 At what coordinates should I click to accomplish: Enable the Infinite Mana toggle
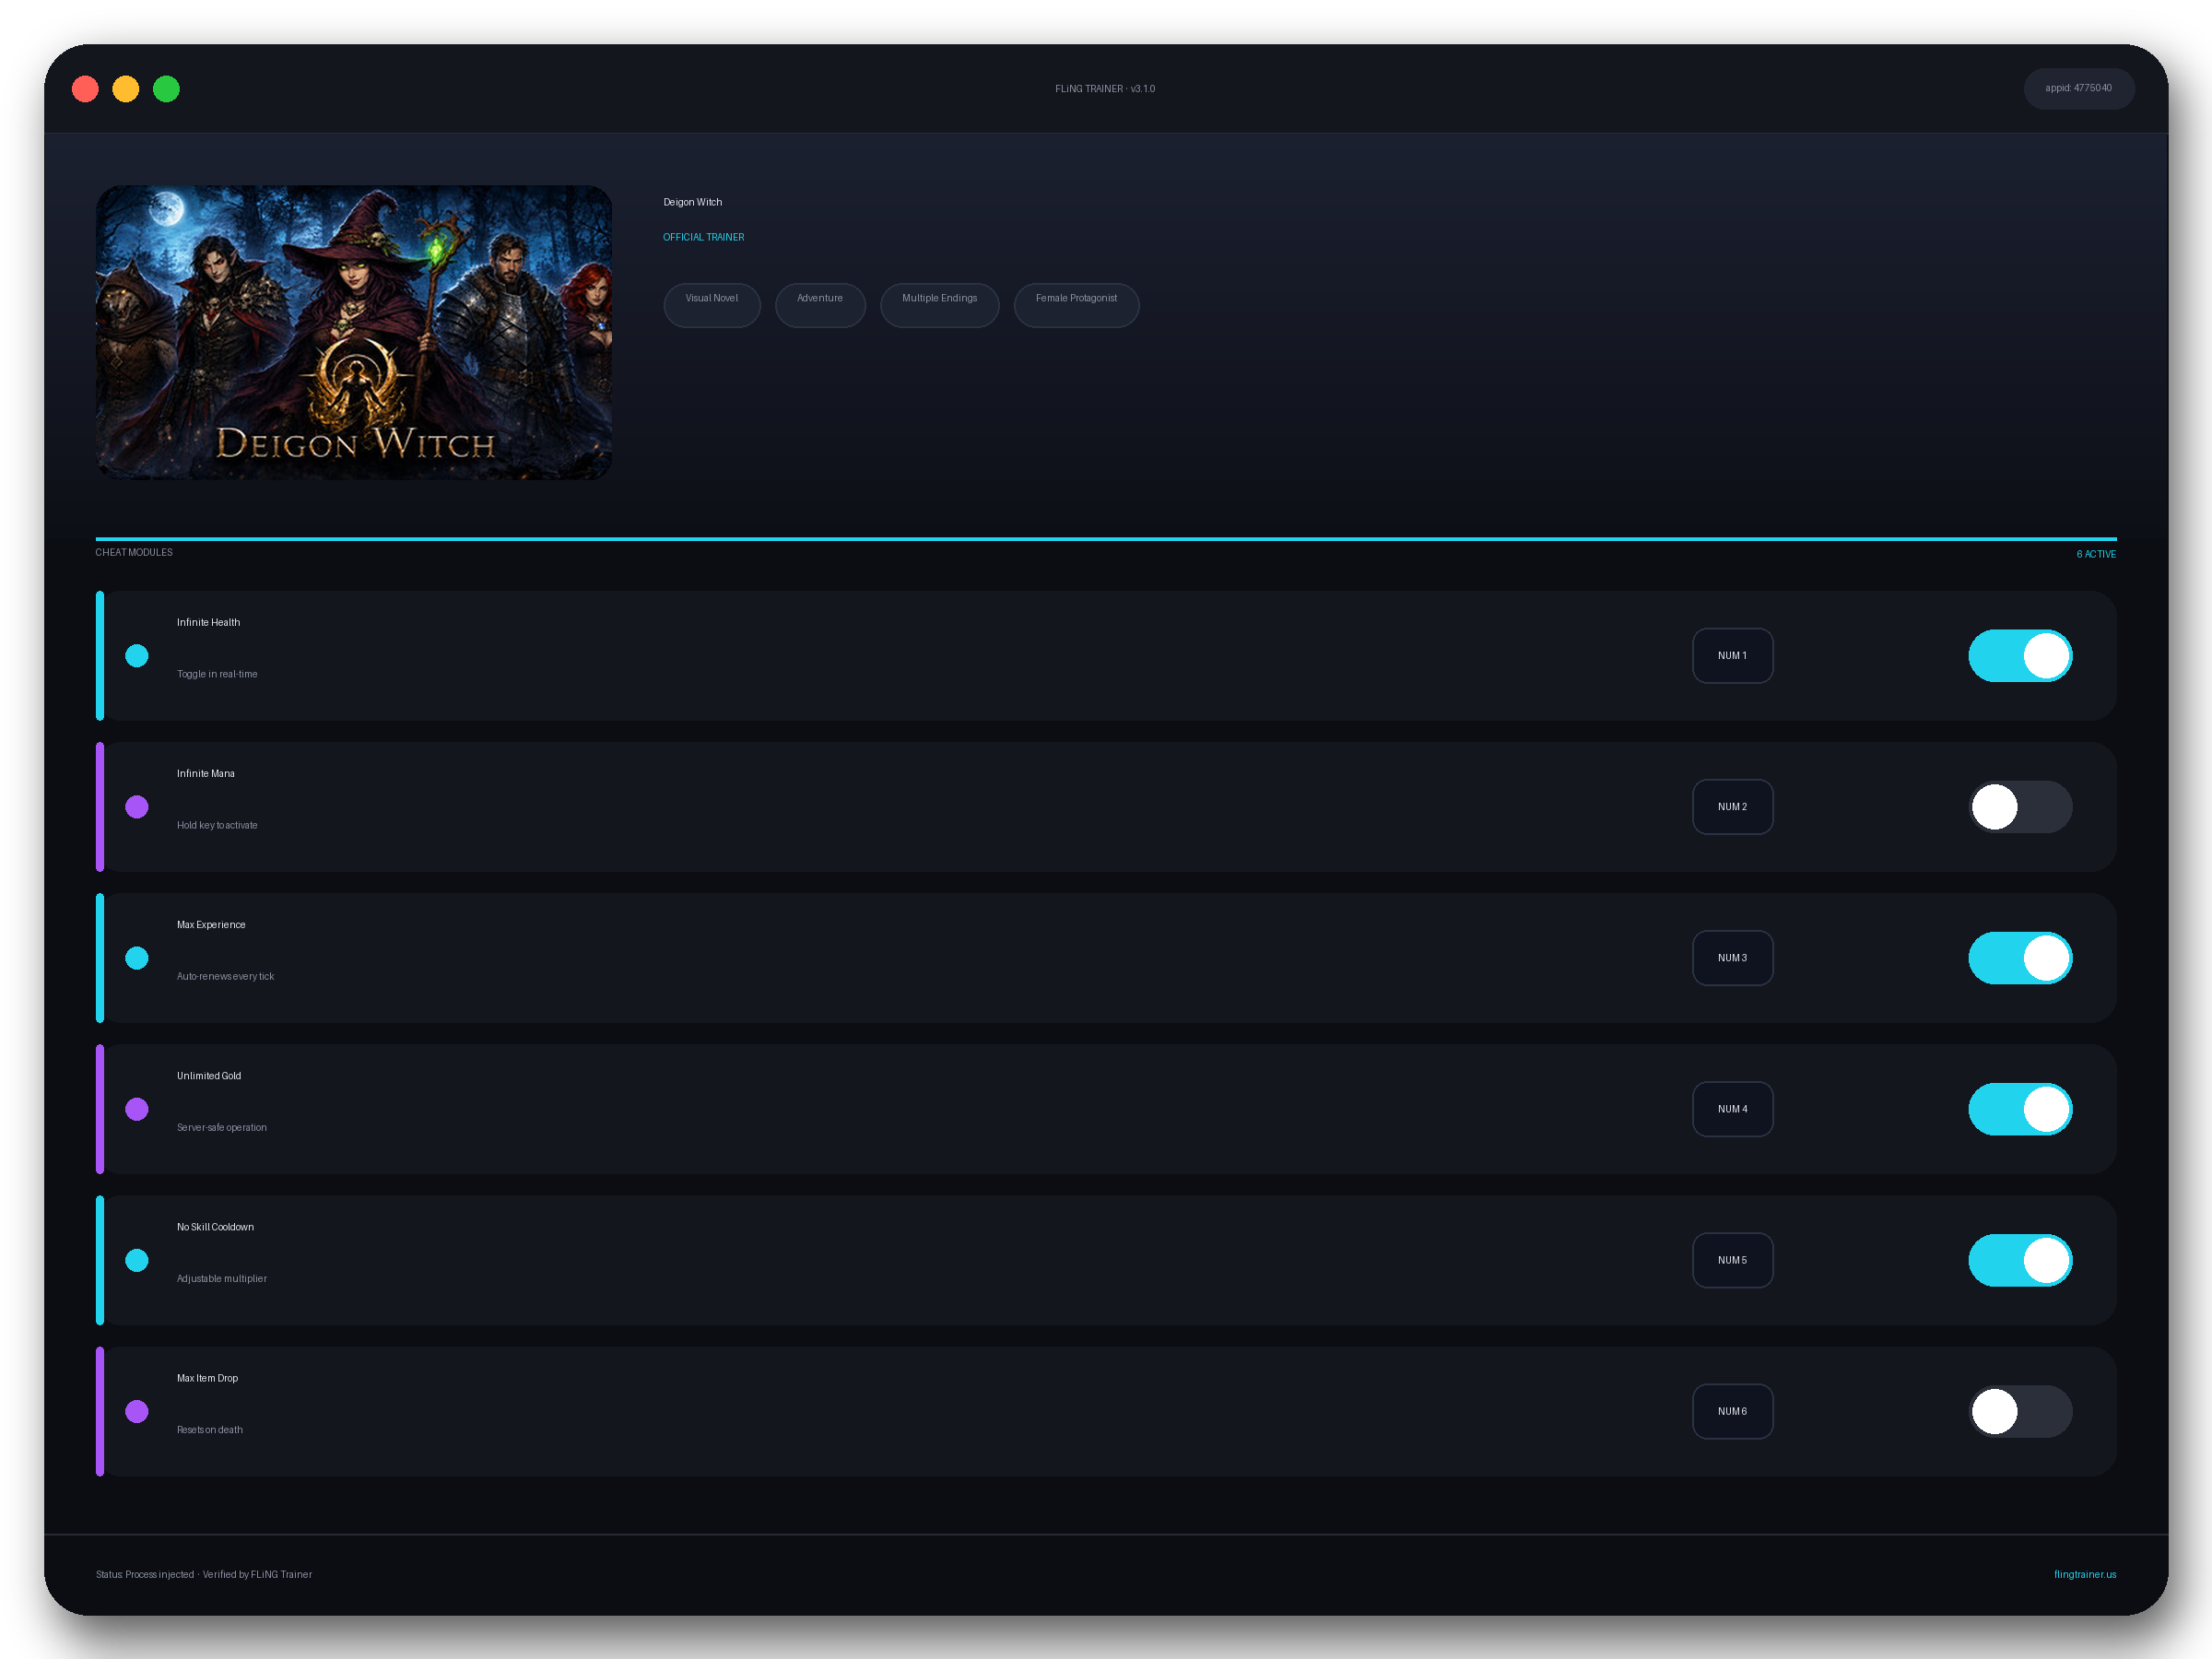[2020, 807]
